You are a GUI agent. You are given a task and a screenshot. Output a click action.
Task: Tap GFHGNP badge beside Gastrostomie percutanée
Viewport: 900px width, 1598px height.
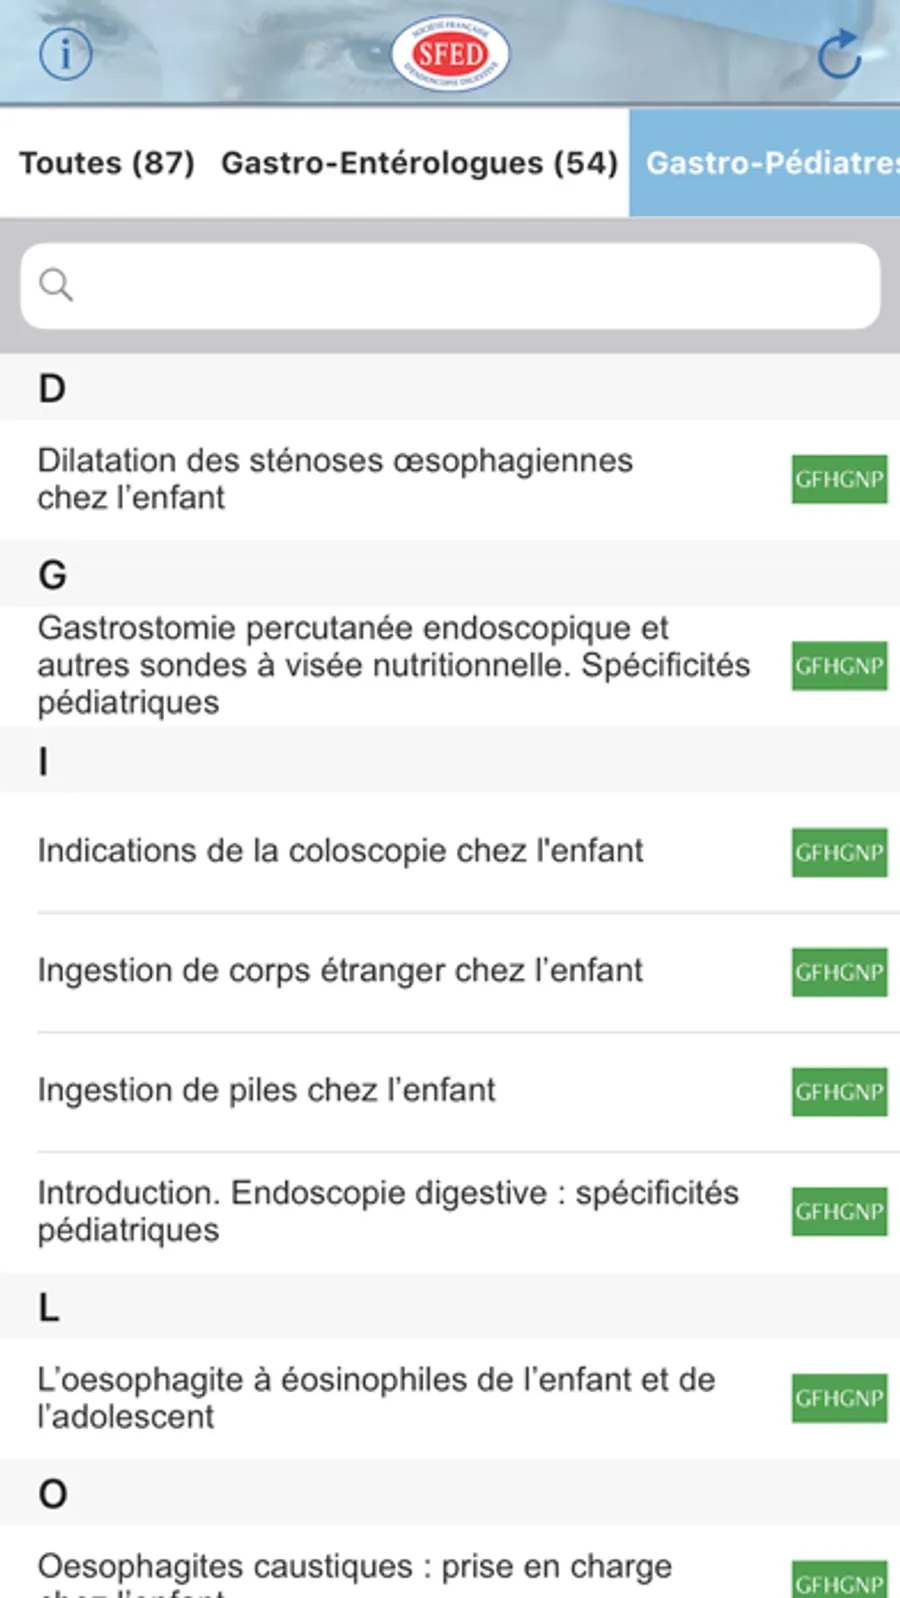(839, 666)
